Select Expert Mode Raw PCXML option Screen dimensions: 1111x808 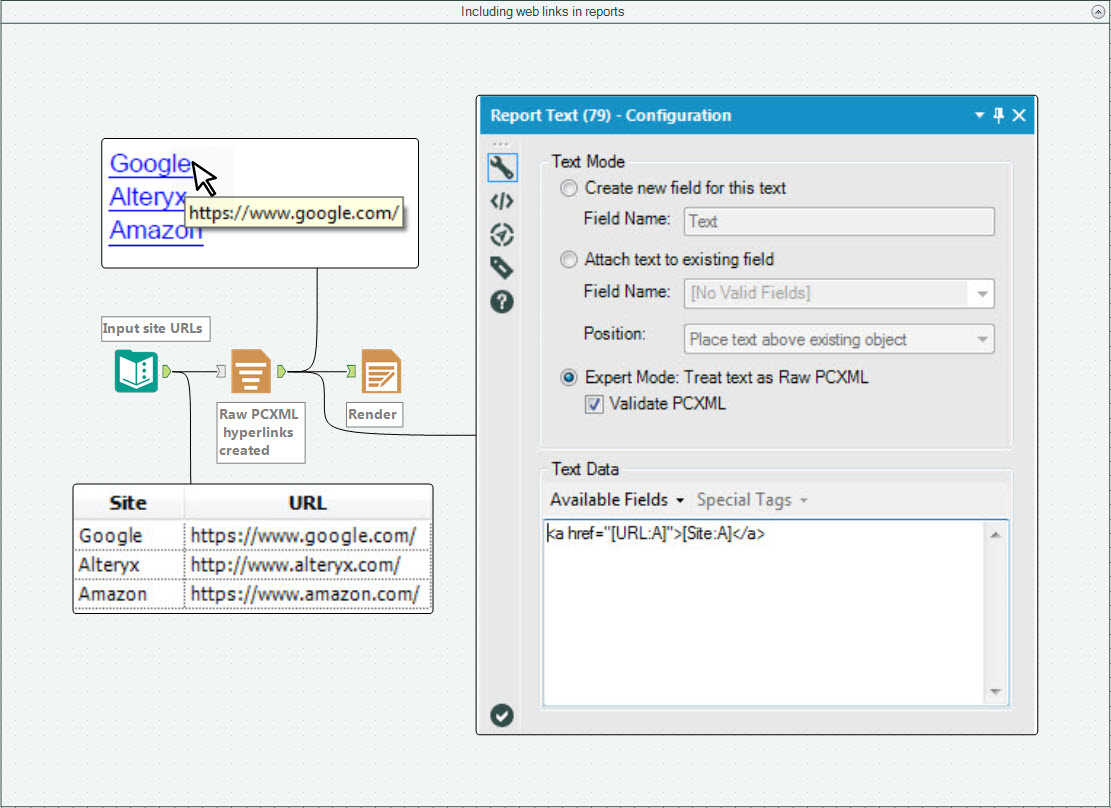click(x=569, y=378)
